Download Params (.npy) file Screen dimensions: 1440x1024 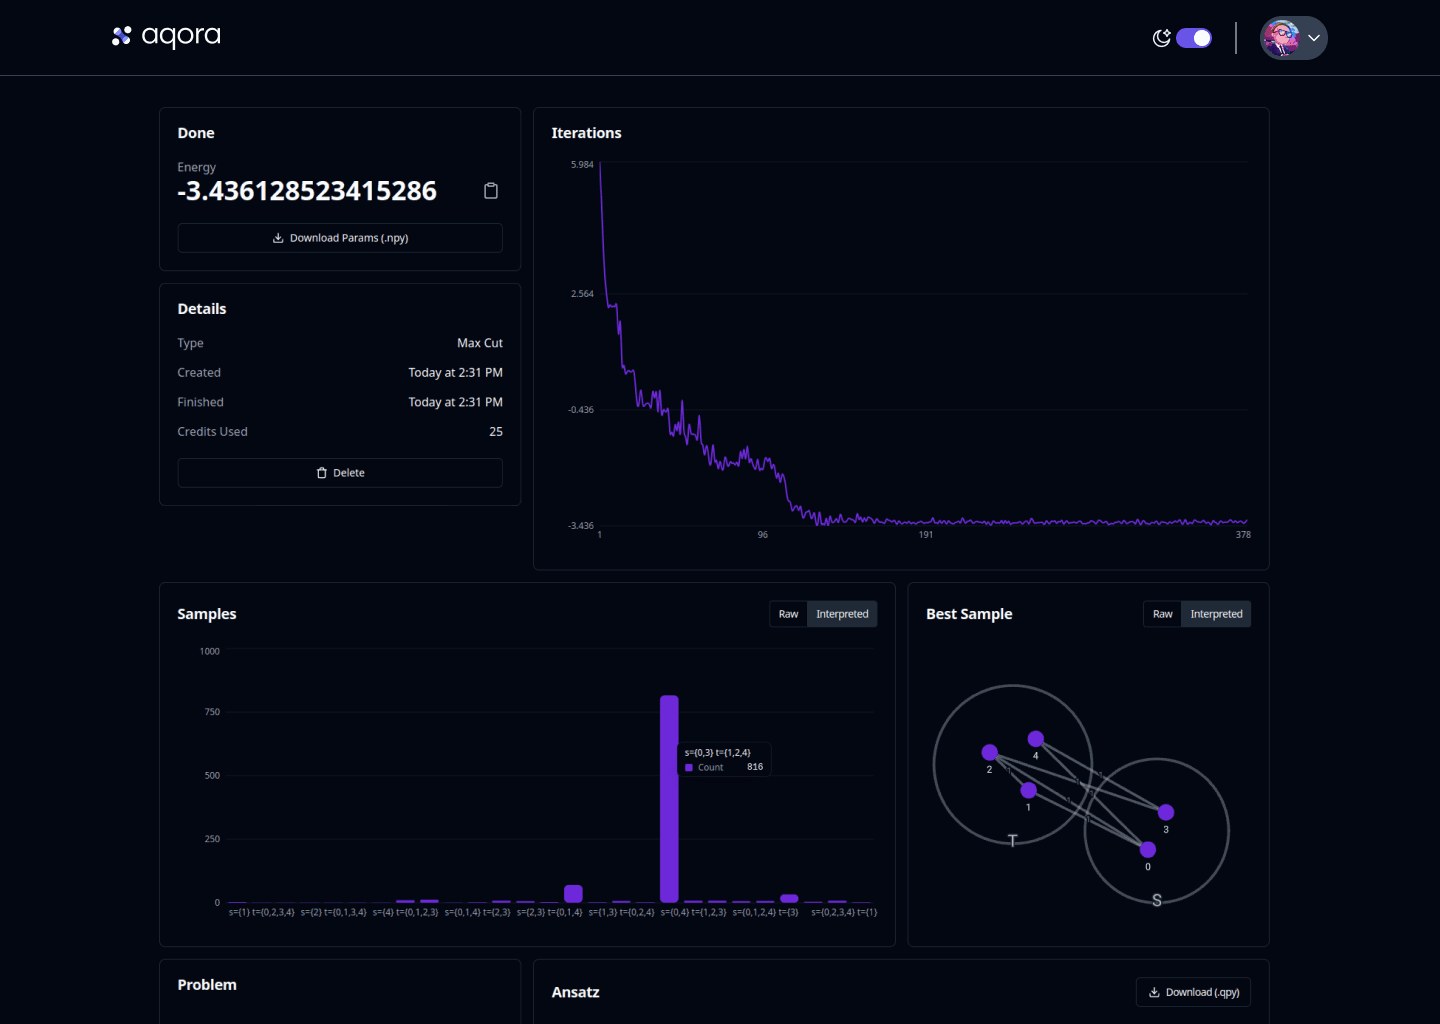coord(340,238)
